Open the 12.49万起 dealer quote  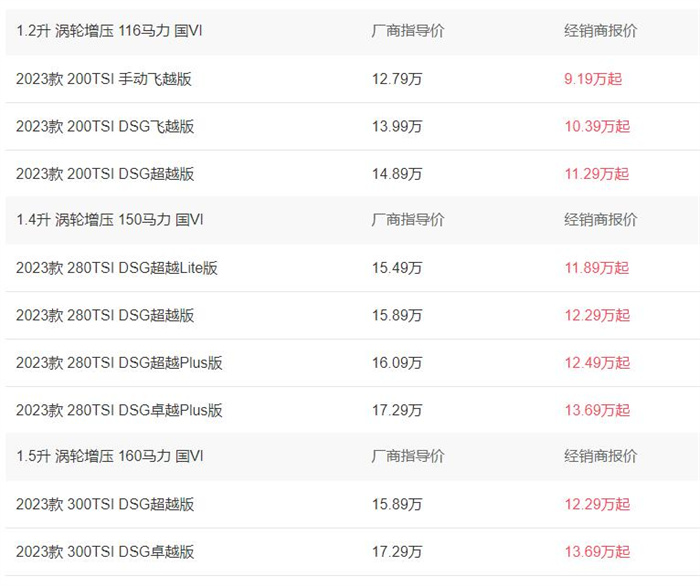[597, 363]
